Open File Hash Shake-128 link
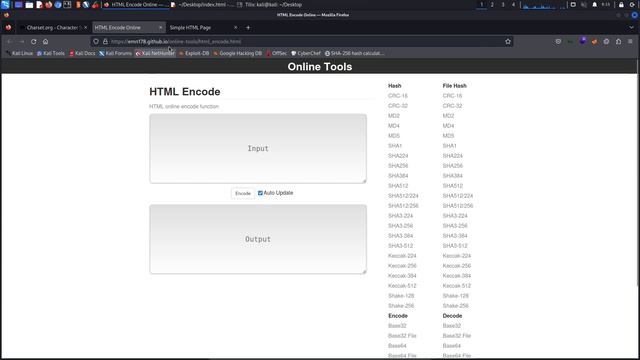Screen dimensions: 640x360 (x=456, y=296)
